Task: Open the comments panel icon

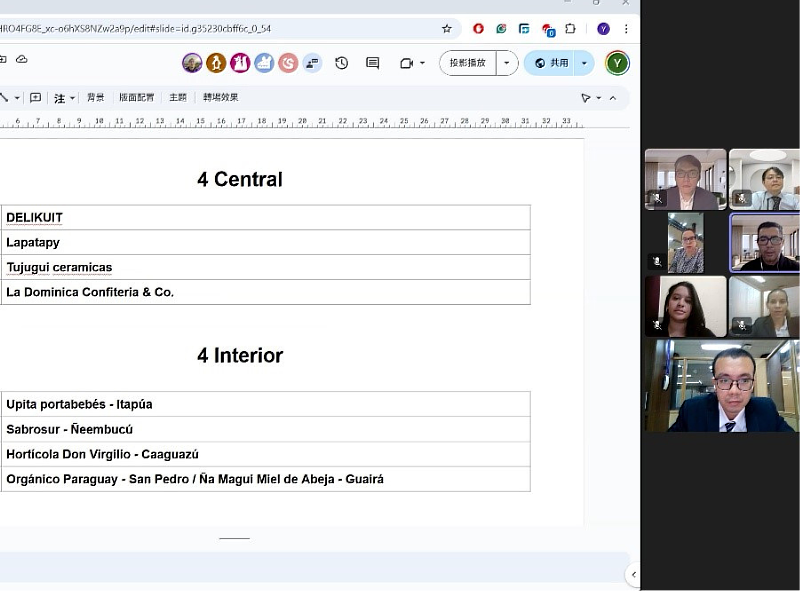Action: tap(372, 63)
